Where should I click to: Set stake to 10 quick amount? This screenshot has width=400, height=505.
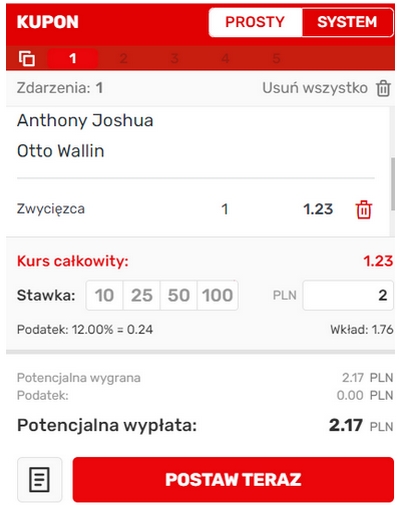[104, 295]
